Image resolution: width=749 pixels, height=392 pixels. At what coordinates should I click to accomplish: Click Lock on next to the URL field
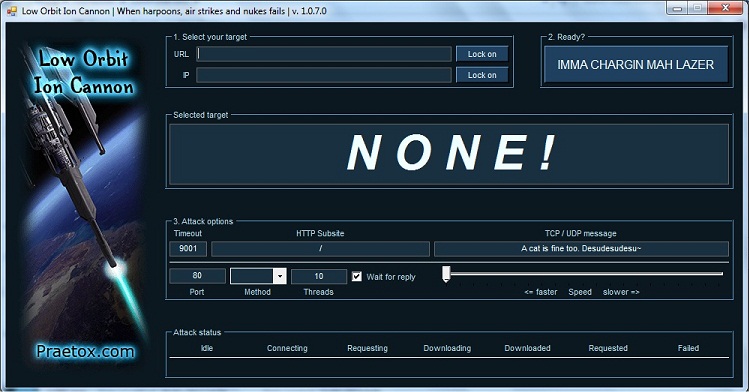pyautogui.click(x=482, y=54)
